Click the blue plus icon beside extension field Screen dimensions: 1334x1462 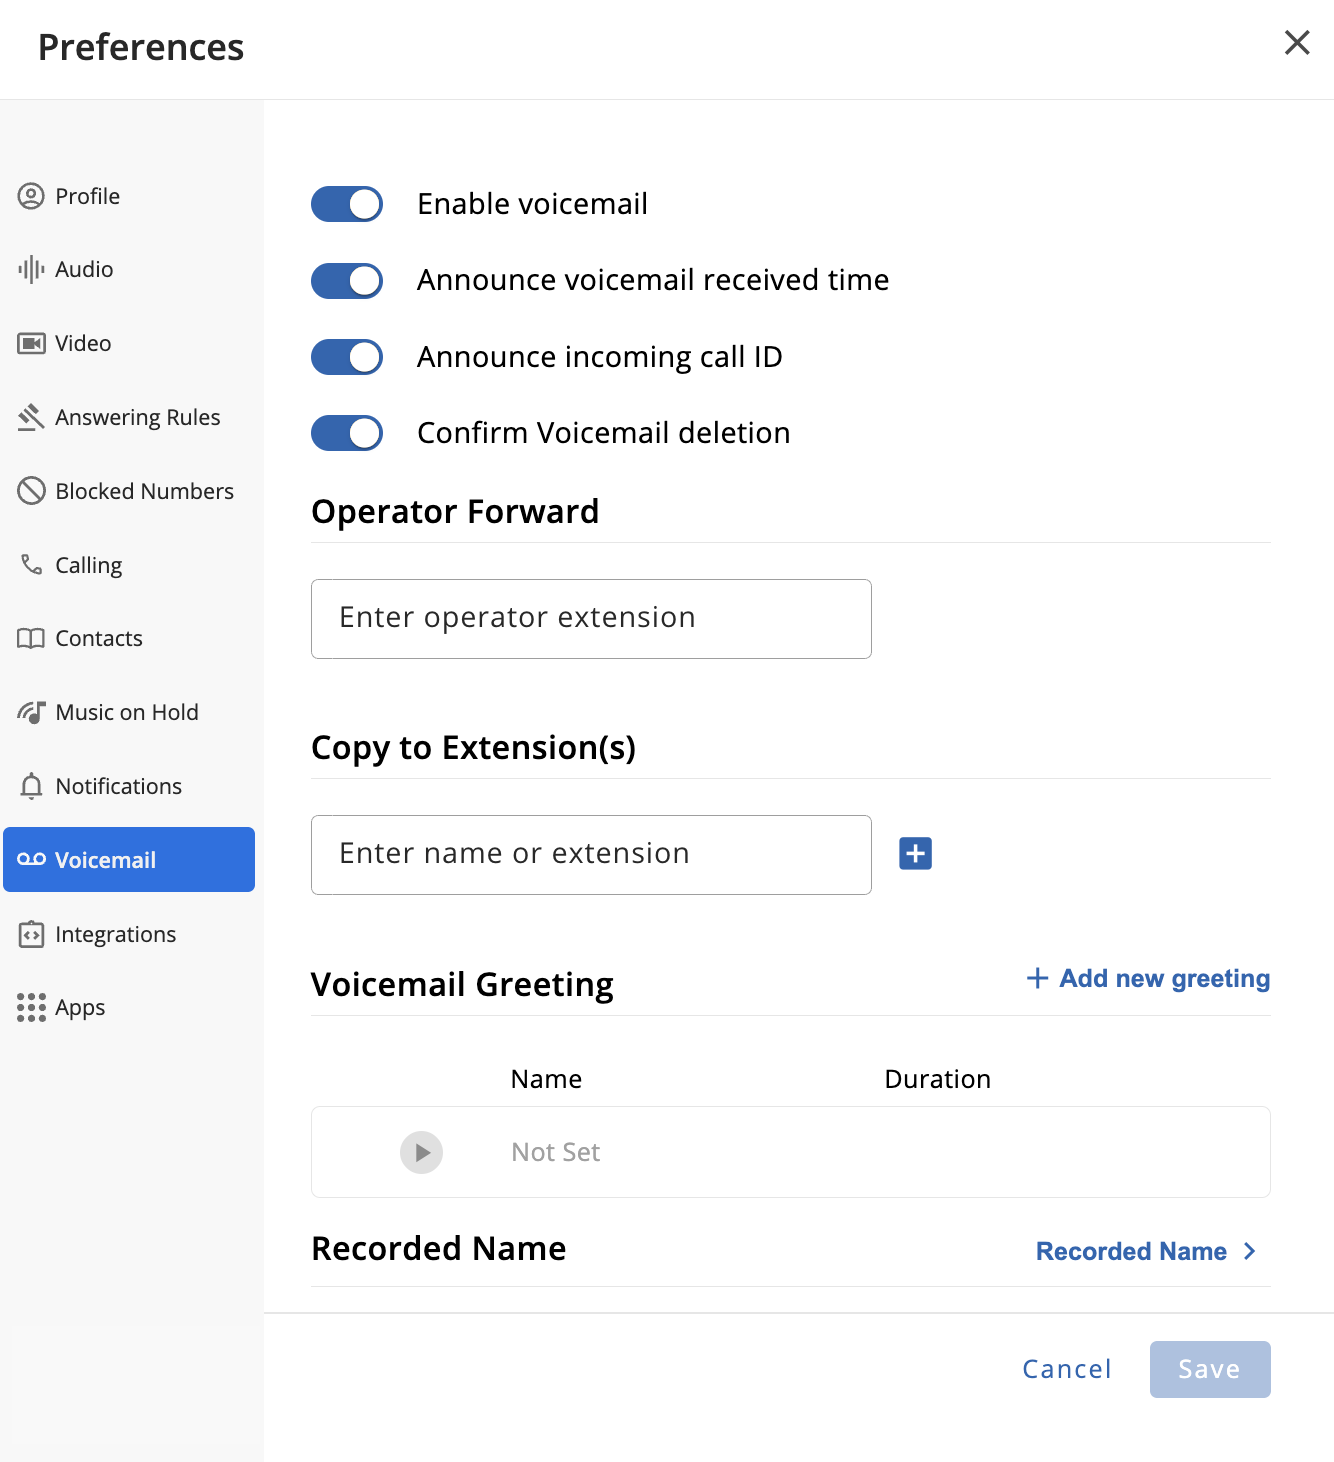click(915, 854)
